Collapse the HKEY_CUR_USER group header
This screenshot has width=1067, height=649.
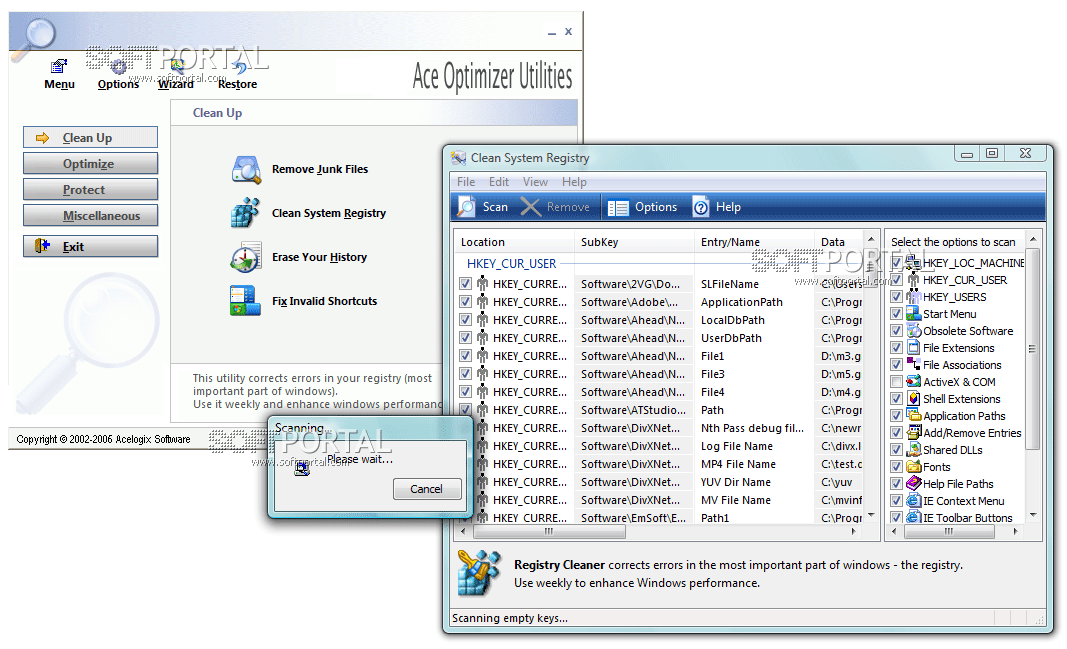(x=512, y=263)
